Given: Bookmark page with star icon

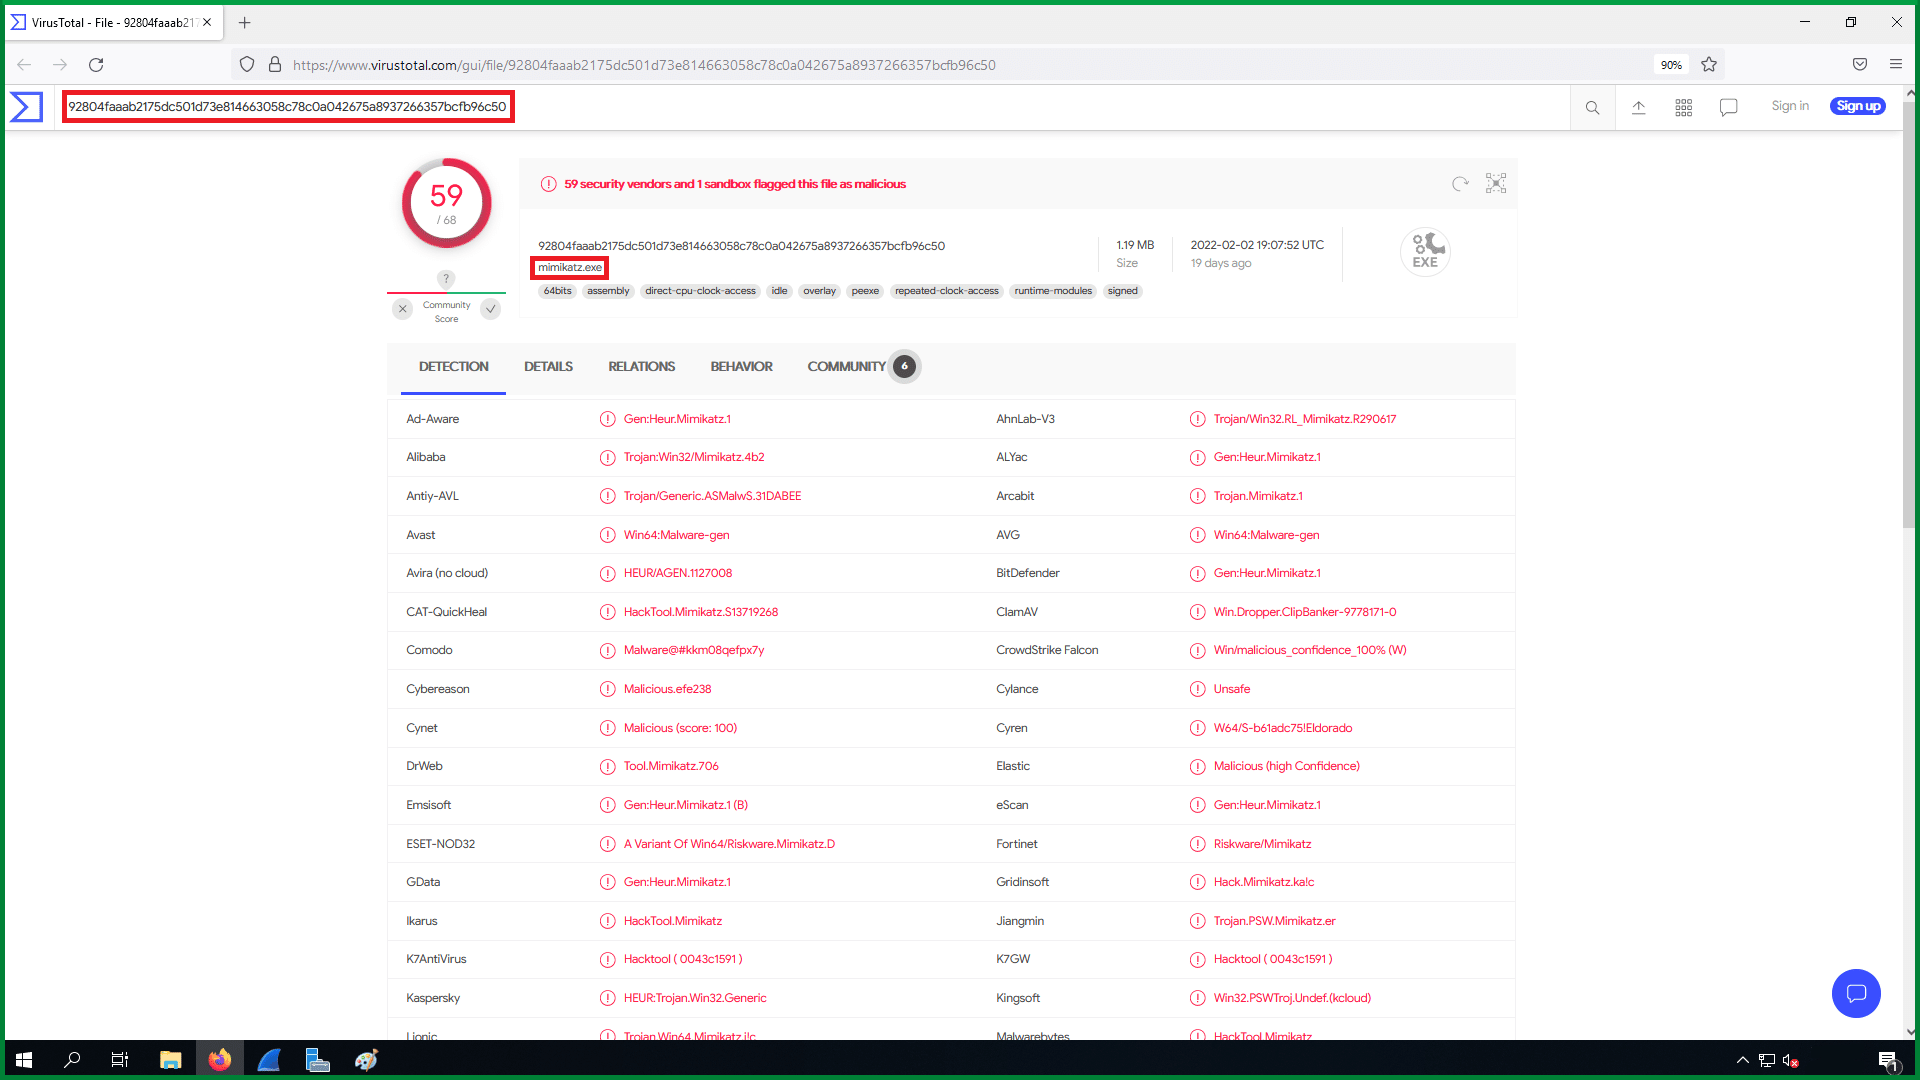Looking at the screenshot, I should pos(1709,65).
